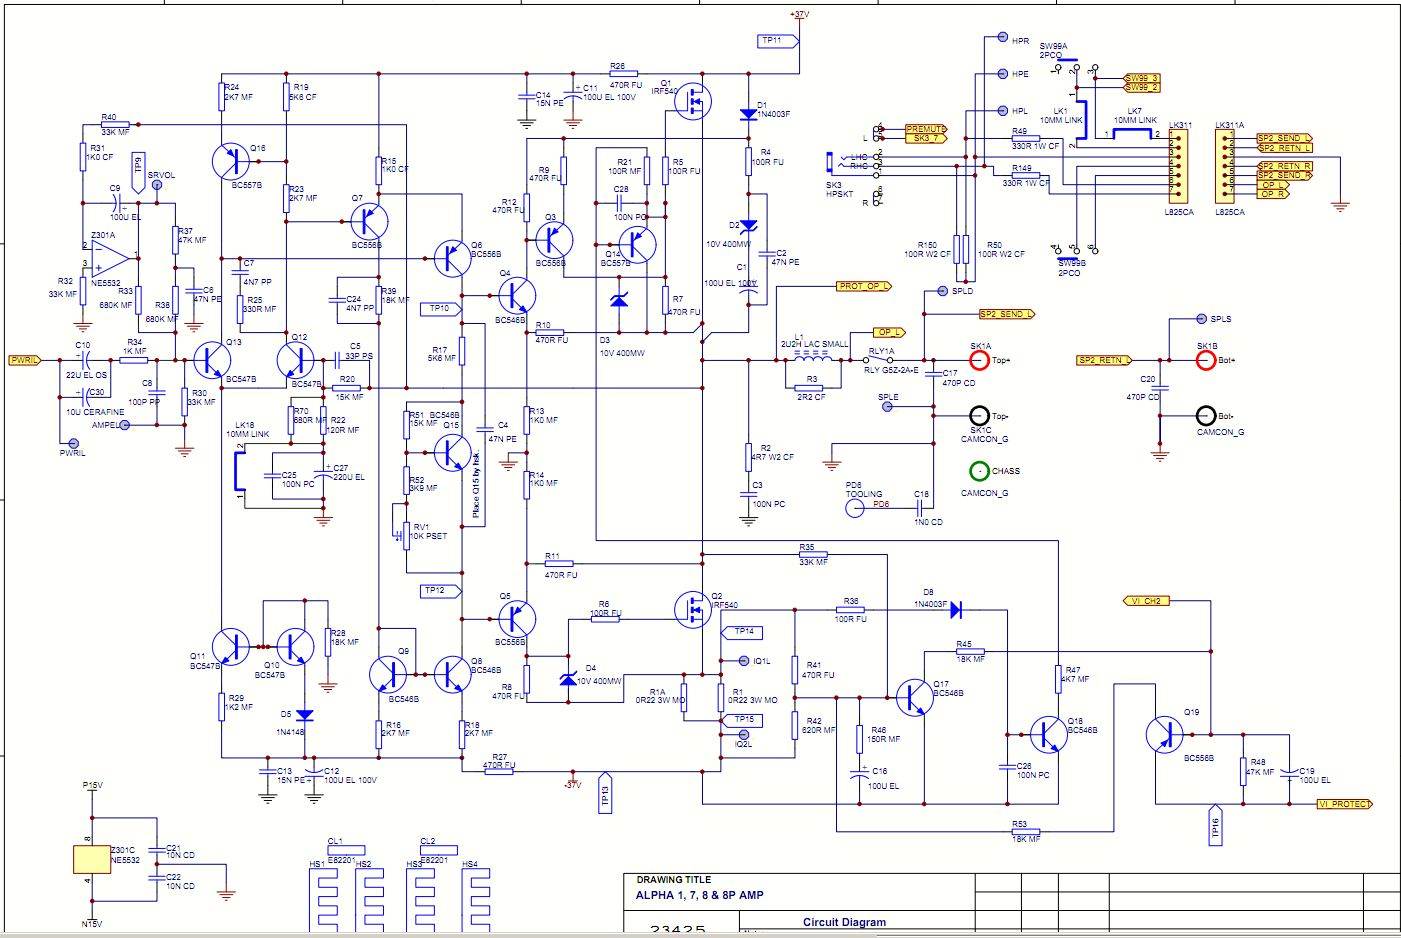Click the R53 18K MF resistor

pos(1025,831)
